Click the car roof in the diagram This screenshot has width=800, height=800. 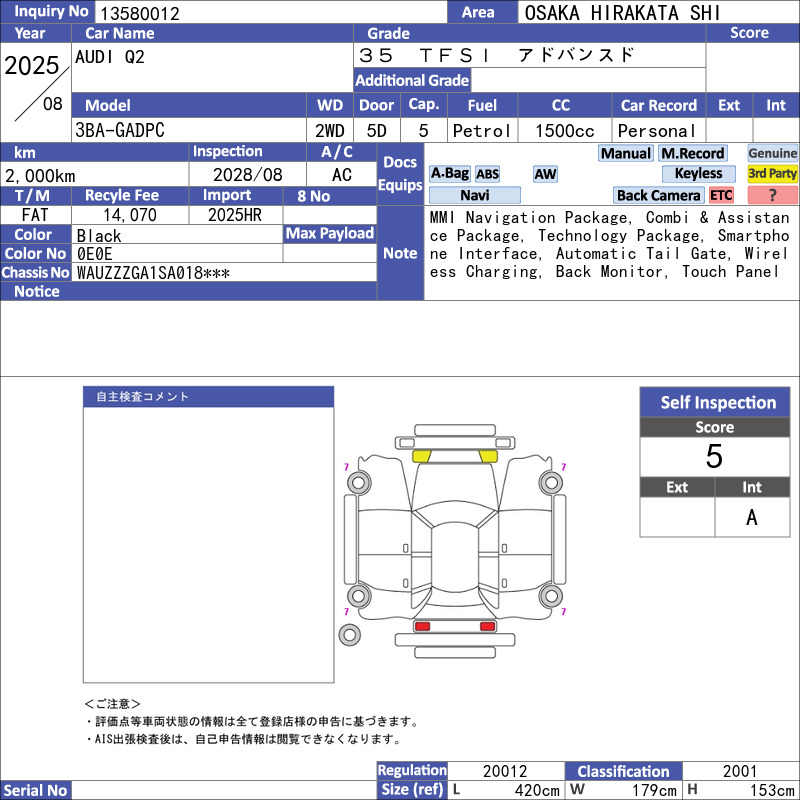455,555
